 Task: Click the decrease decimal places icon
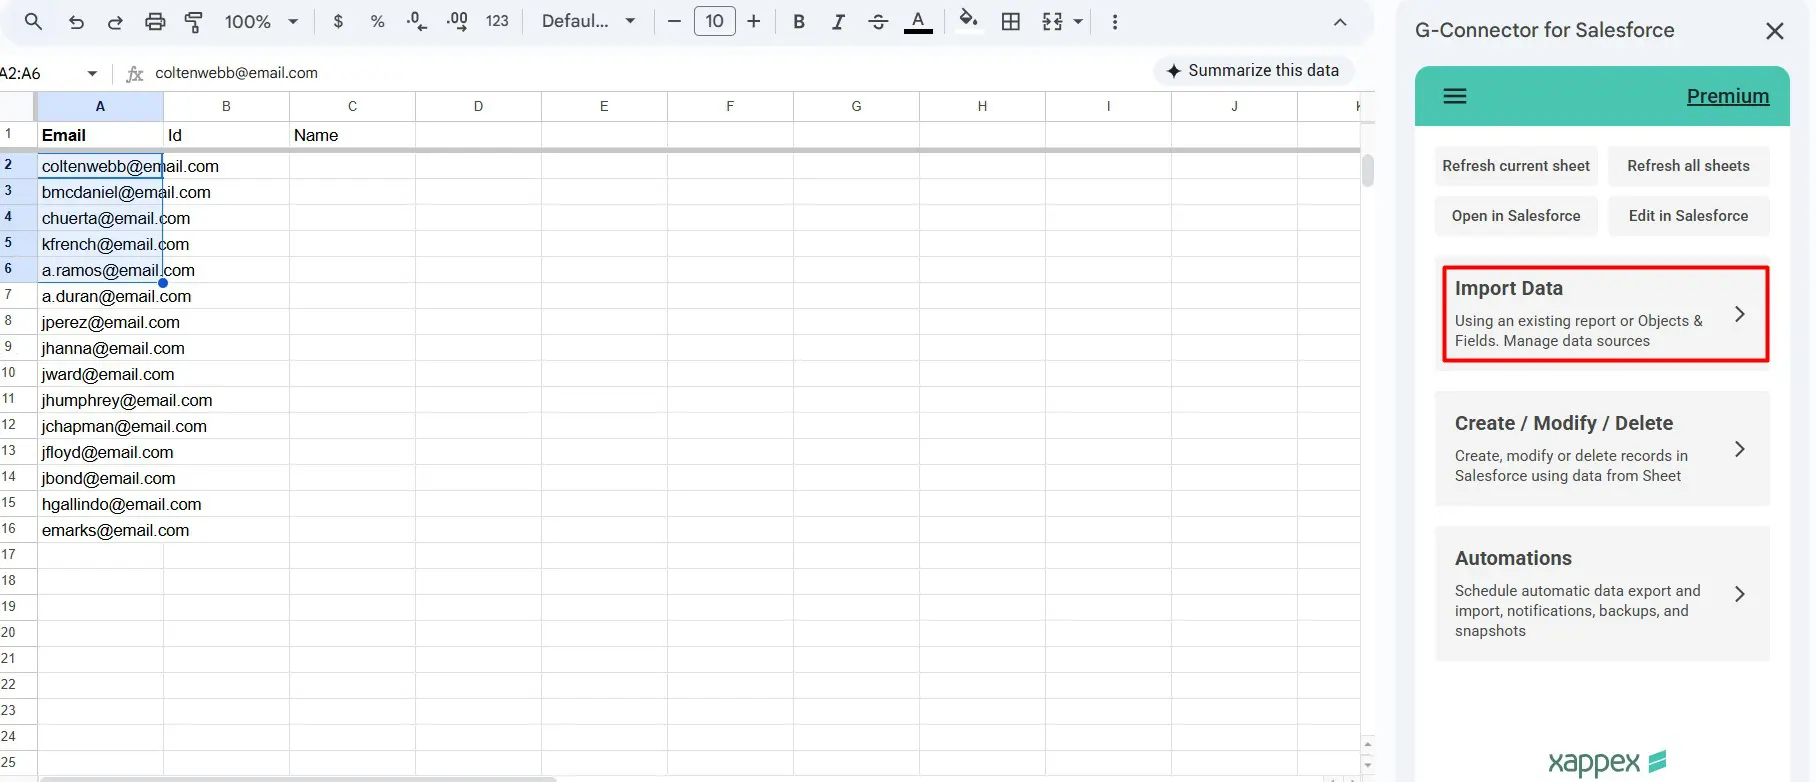coord(417,21)
